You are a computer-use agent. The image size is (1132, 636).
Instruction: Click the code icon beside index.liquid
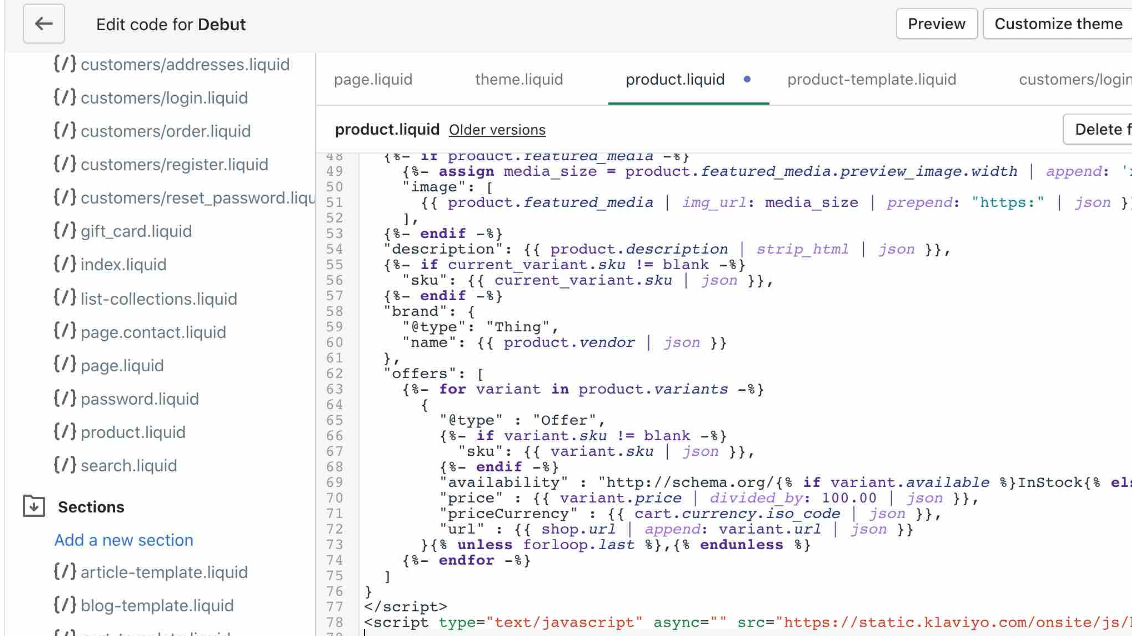64,265
